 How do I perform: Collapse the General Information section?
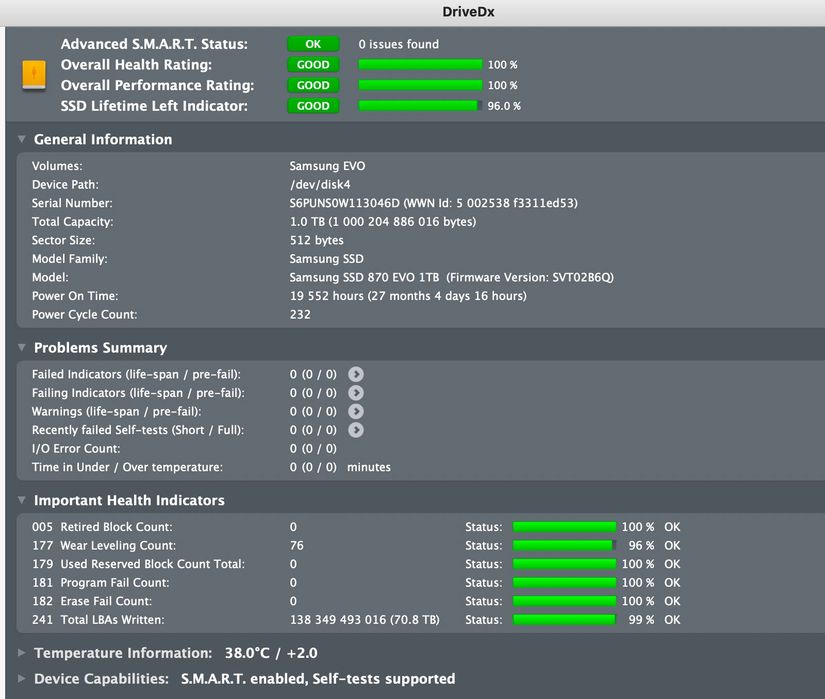tap(22, 139)
